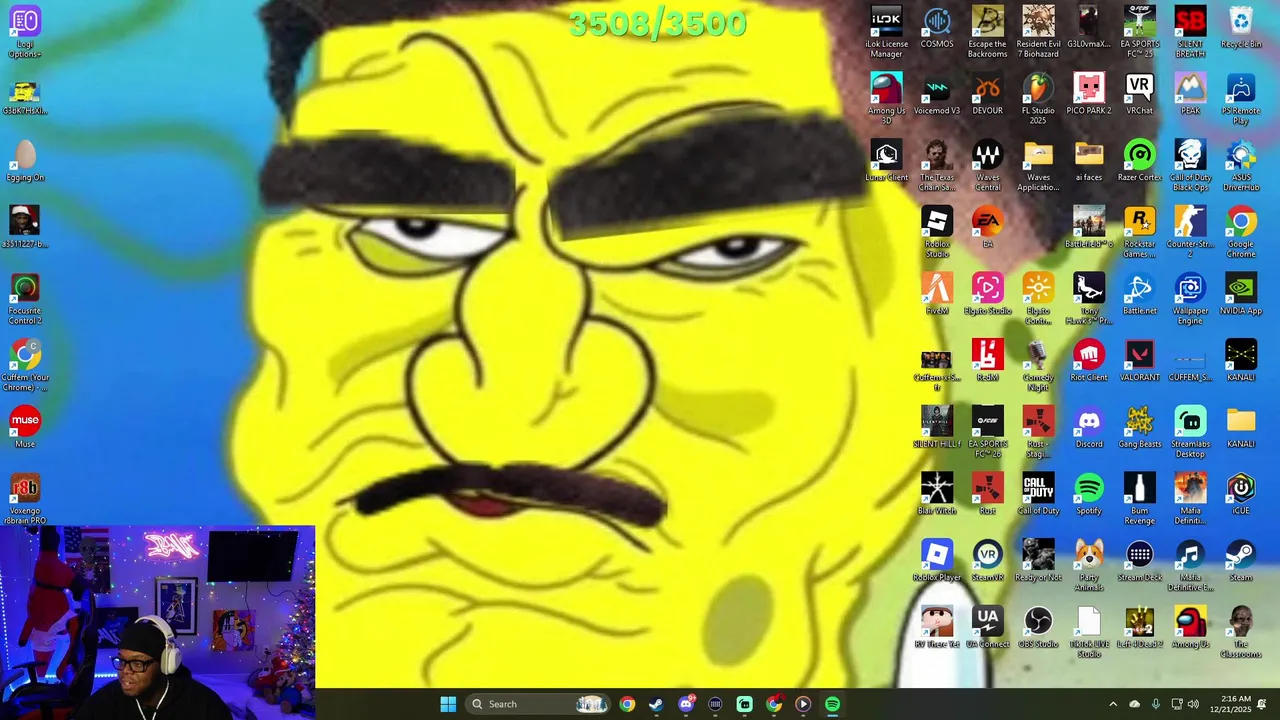Select Voxengo r8brain PRO icon

point(25,498)
